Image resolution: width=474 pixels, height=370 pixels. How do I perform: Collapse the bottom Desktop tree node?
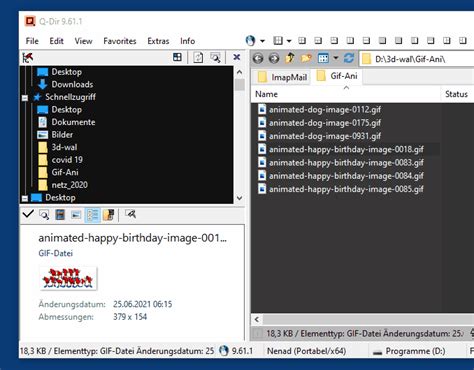pos(25,198)
